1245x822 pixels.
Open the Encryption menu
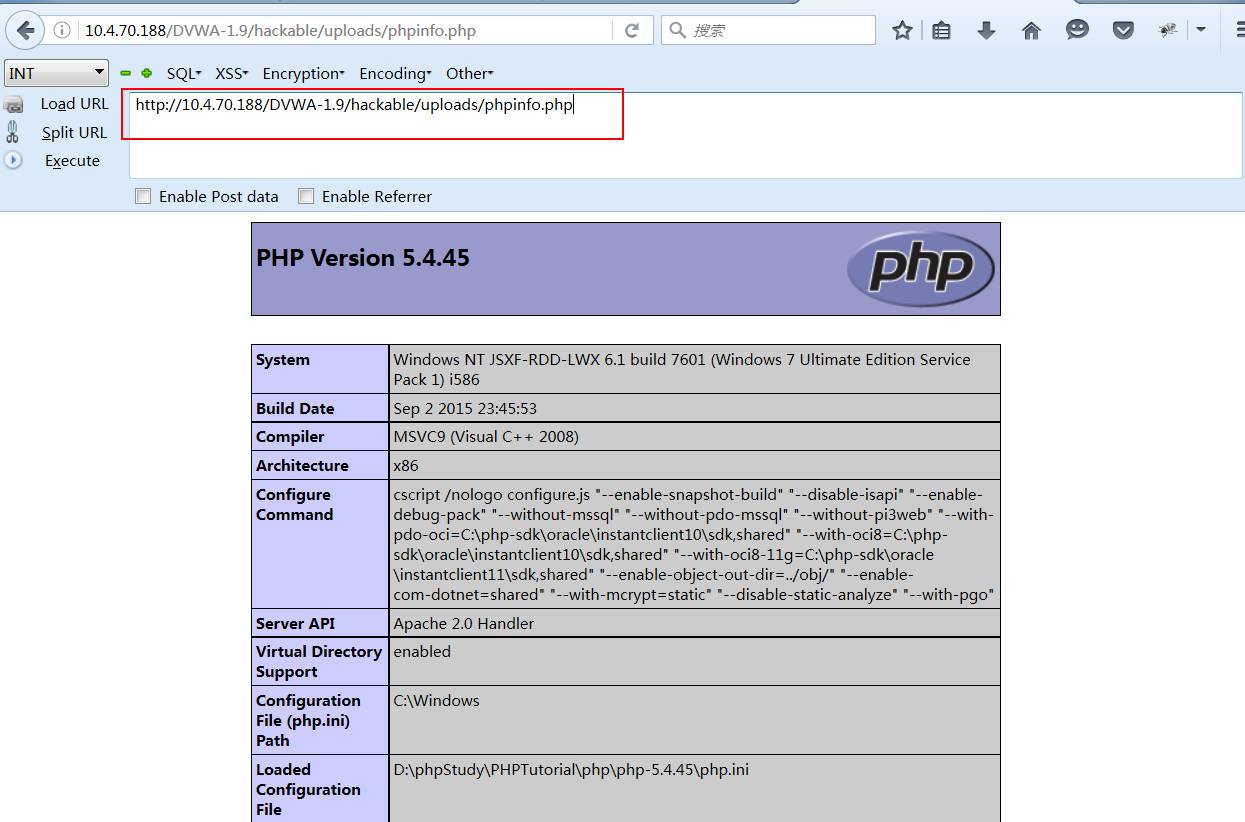coord(303,73)
